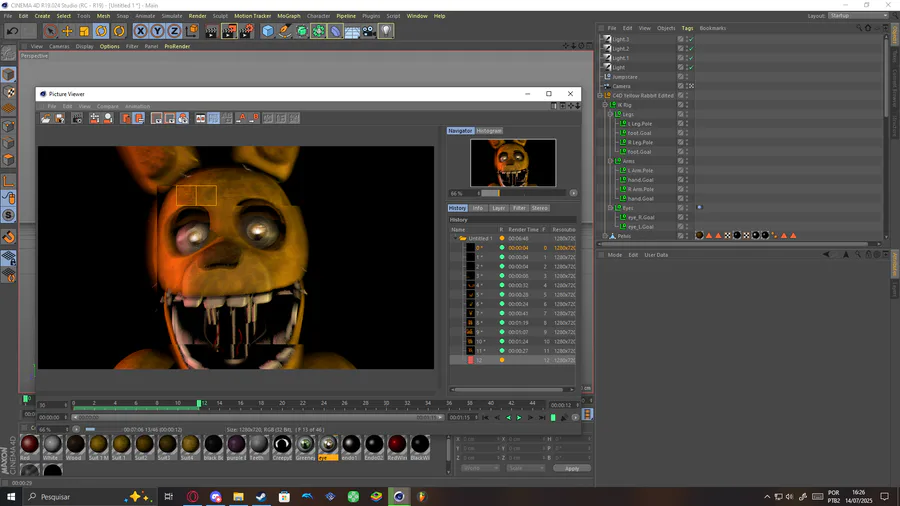Image resolution: width=900 pixels, height=506 pixels.
Task: Click the Navigator zoom slider
Action: point(523,193)
